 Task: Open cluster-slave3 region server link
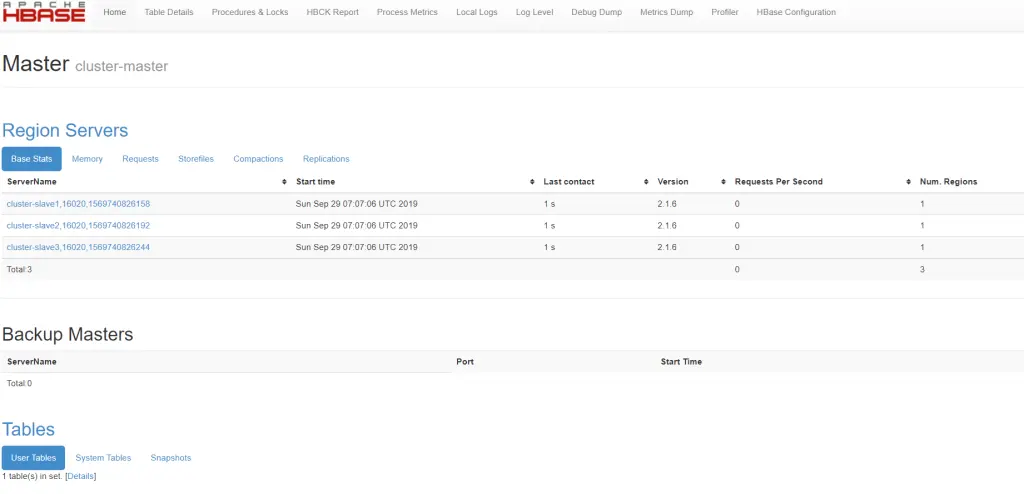pyautogui.click(x=78, y=247)
